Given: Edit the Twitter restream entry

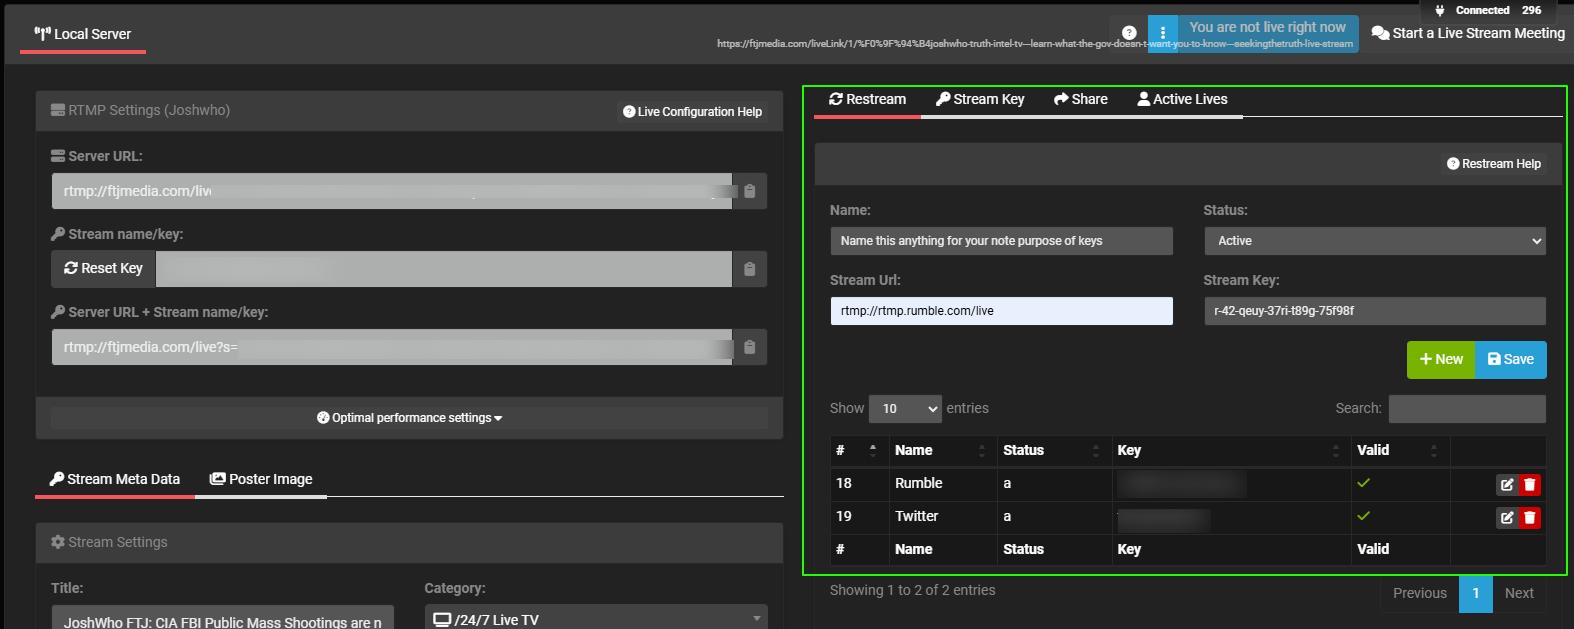Looking at the screenshot, I should tap(1506, 518).
